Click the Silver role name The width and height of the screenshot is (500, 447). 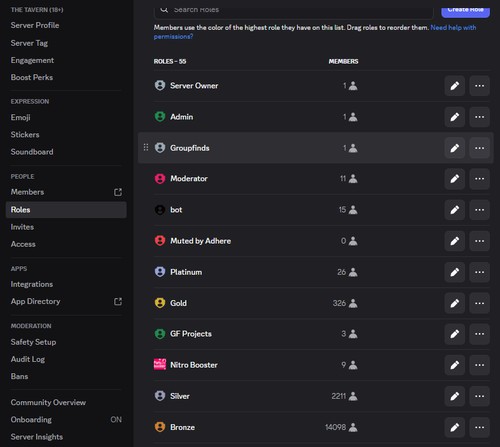pos(180,396)
